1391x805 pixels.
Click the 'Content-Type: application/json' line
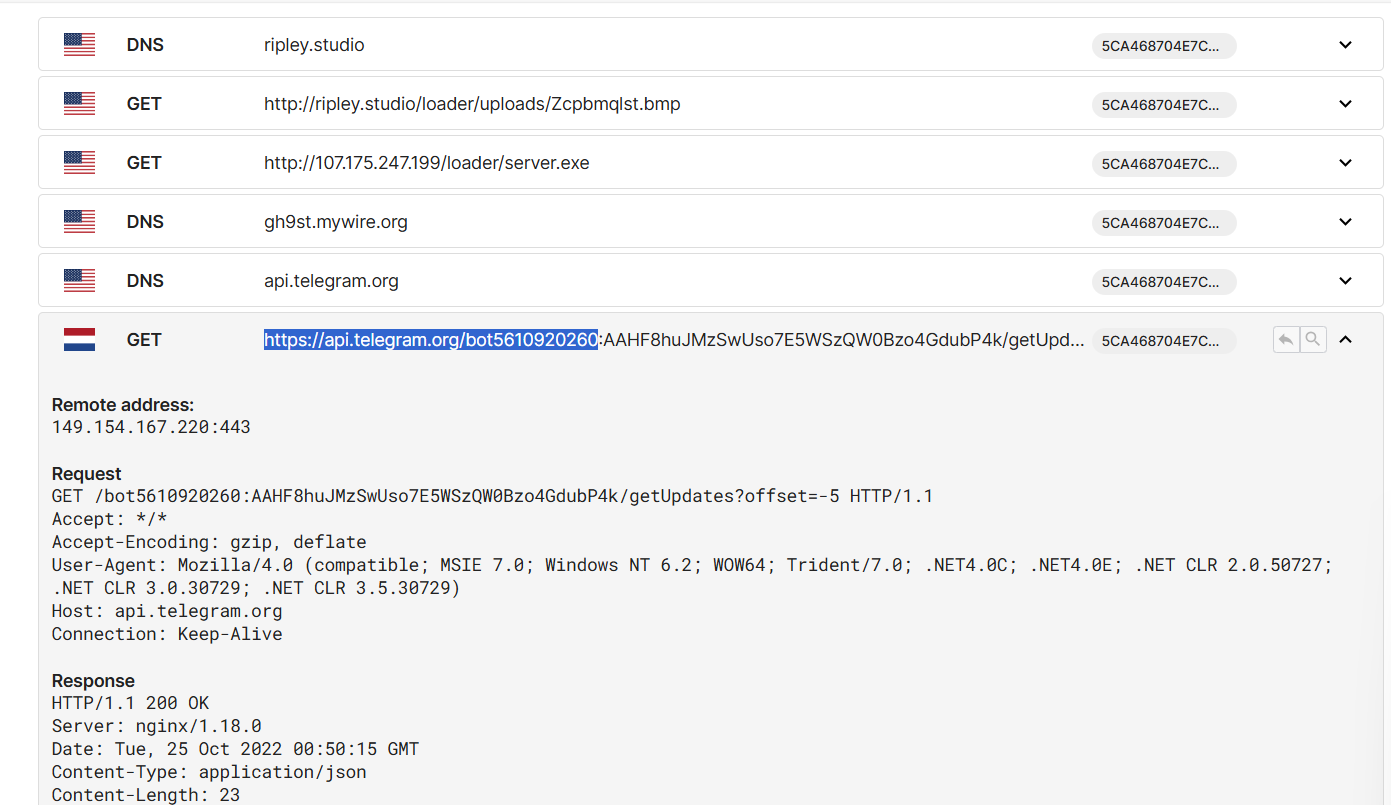point(209,772)
